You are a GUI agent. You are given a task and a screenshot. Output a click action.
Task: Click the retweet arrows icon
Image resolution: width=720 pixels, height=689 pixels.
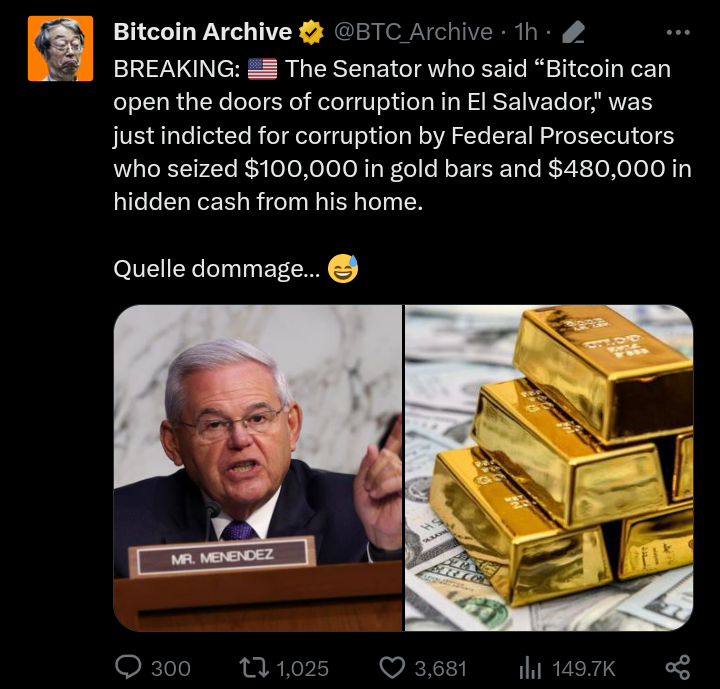[254, 667]
